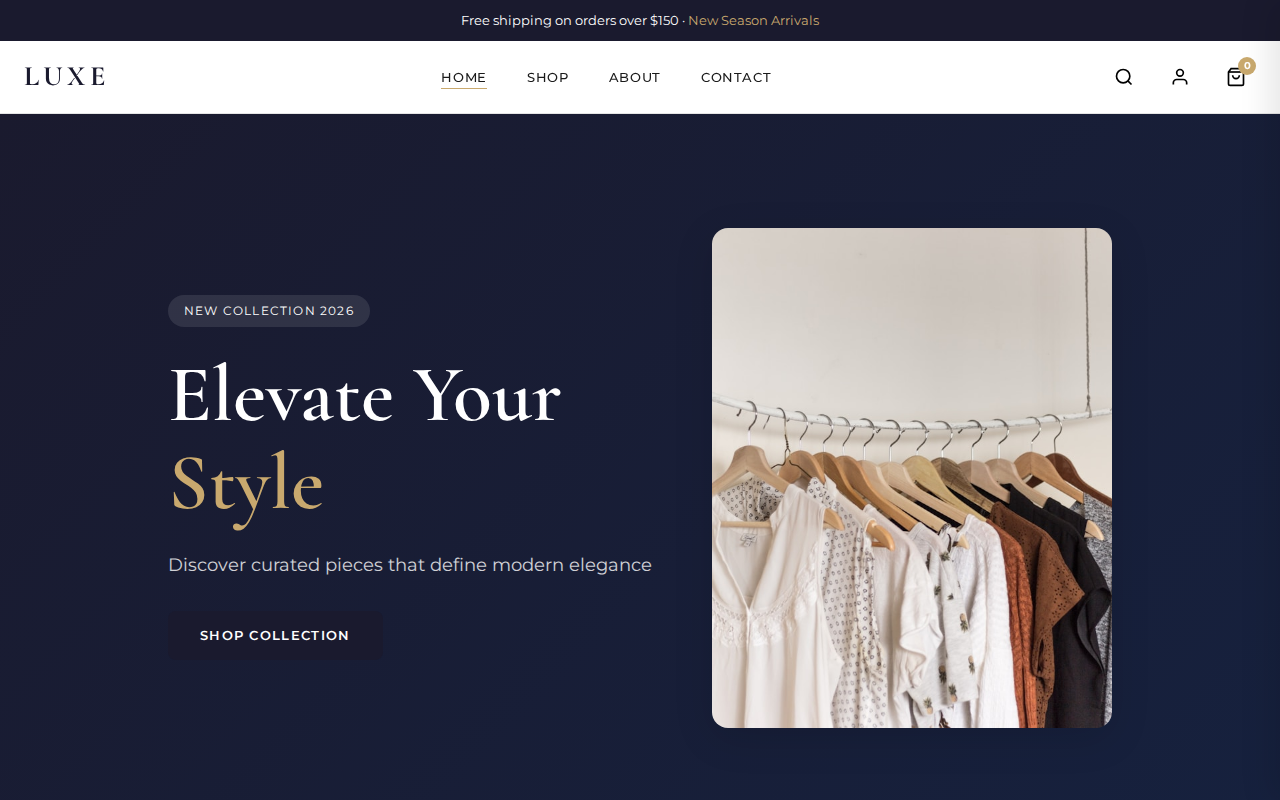Open the CONTACT navigation item
This screenshot has height=800, width=1280.
(x=736, y=78)
